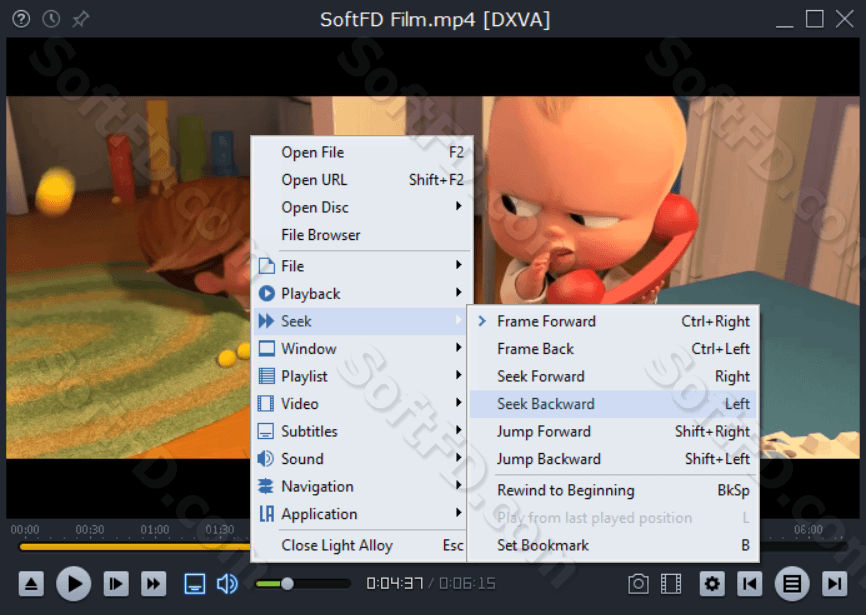Click the frame step button
The width and height of the screenshot is (866, 615).
pyautogui.click(x=116, y=584)
